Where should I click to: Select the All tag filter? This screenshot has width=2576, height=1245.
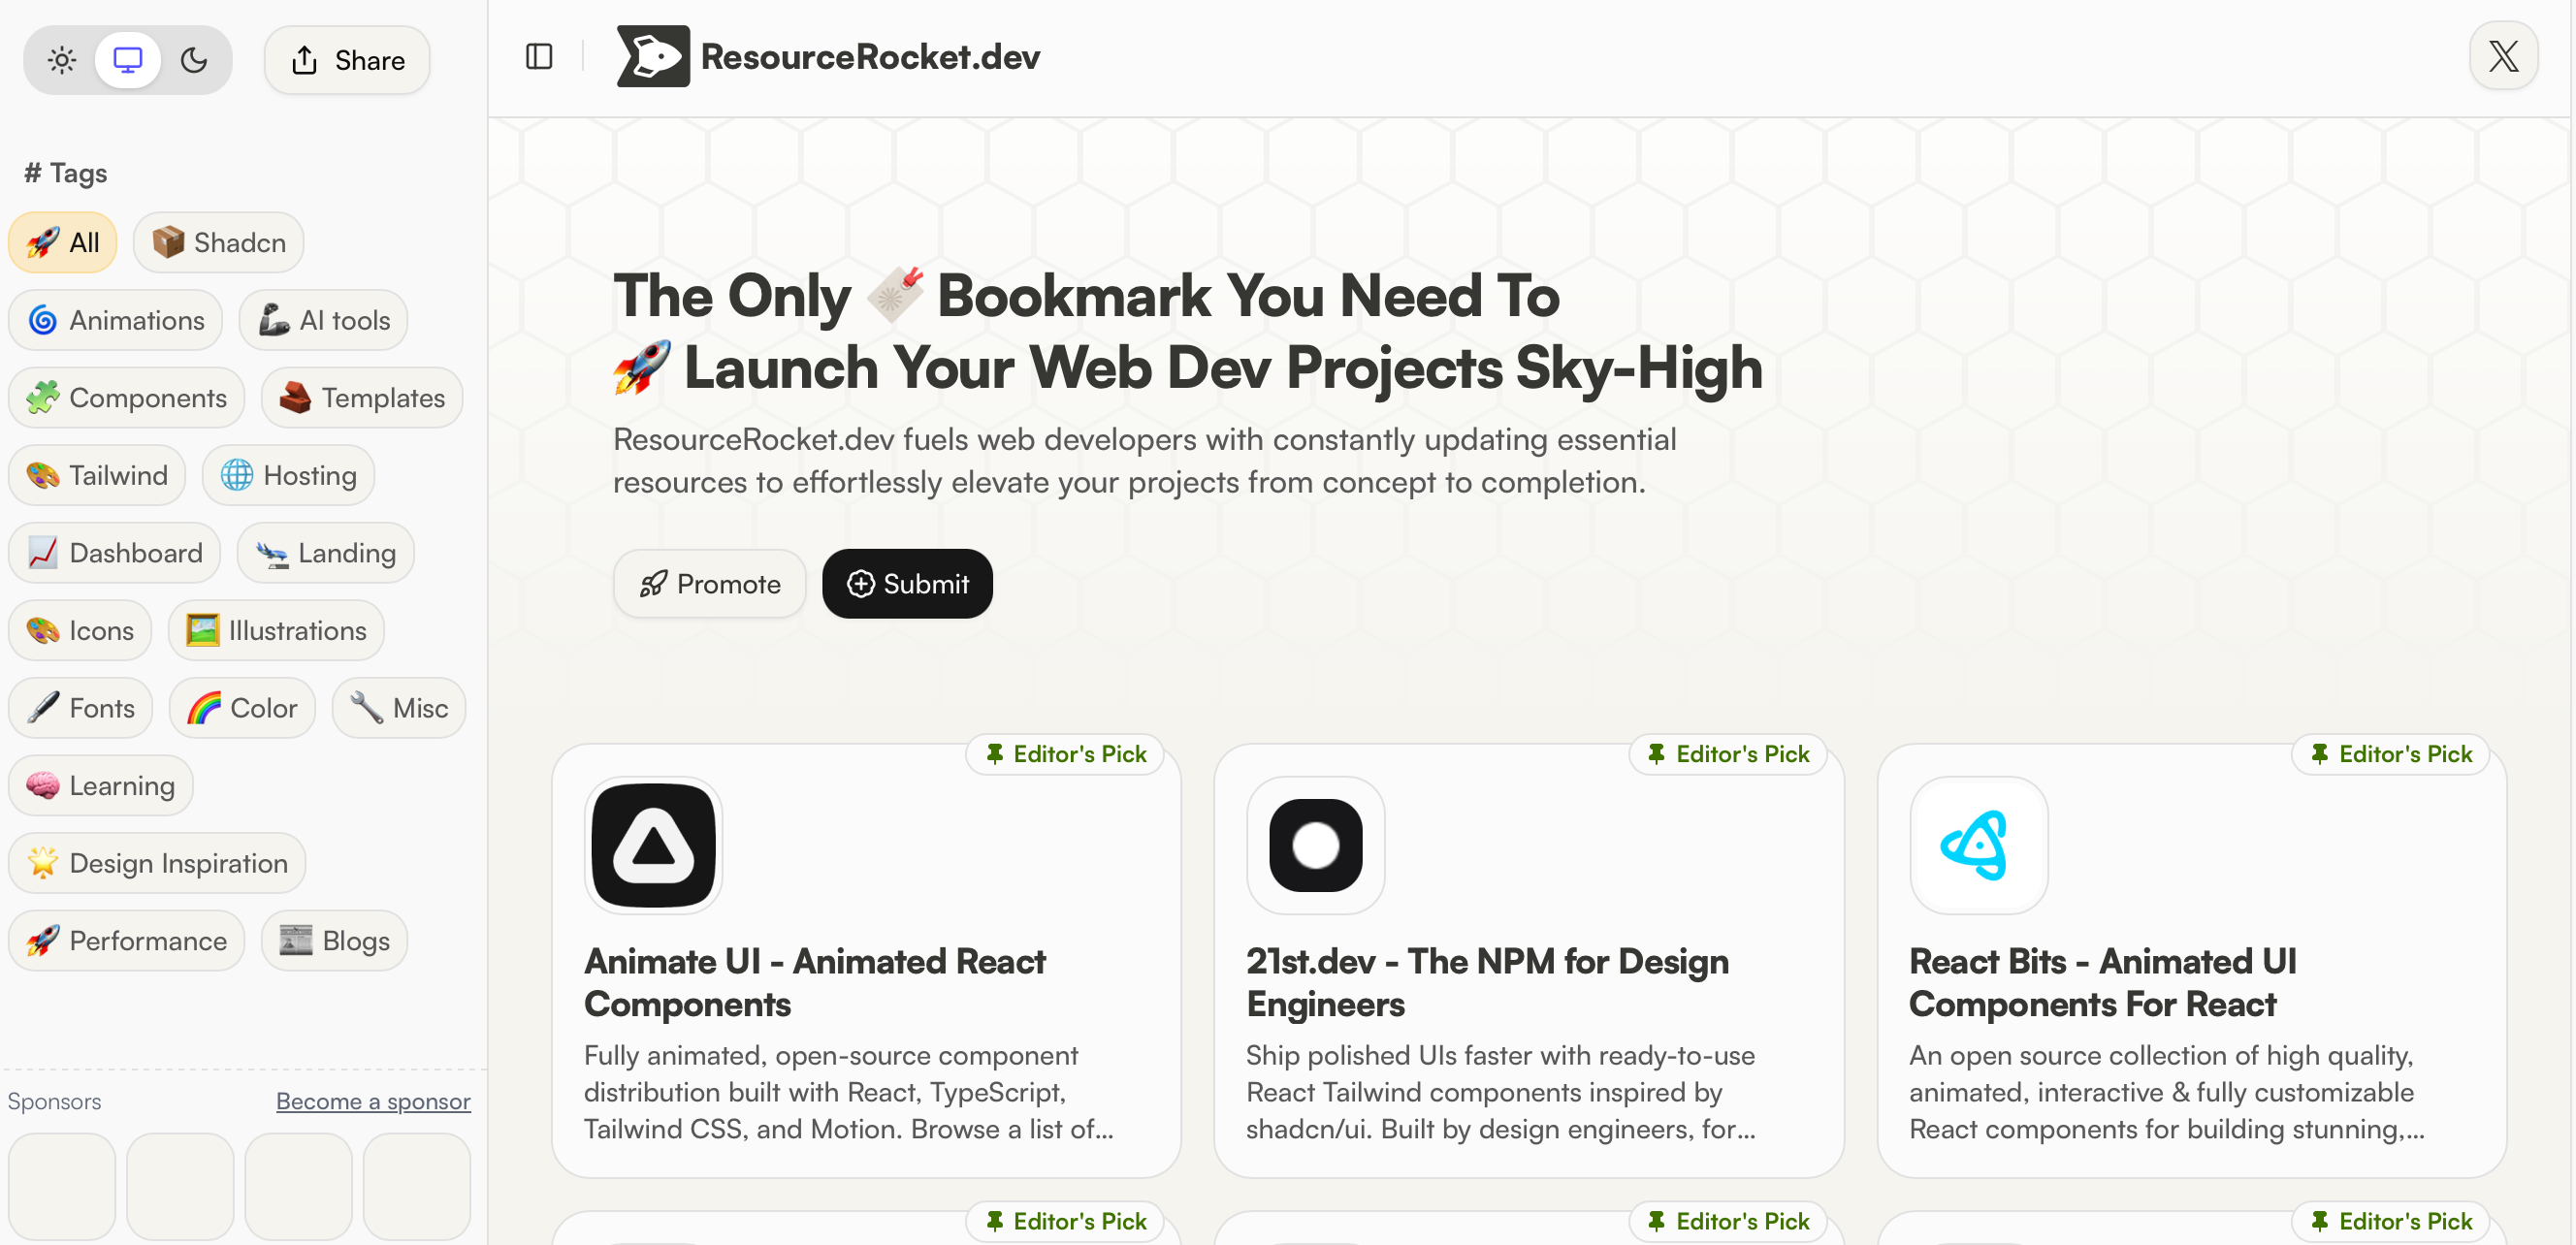click(x=63, y=242)
